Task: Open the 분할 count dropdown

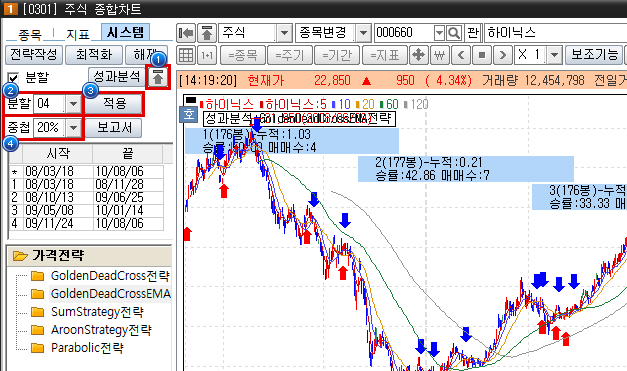Action: (x=73, y=104)
